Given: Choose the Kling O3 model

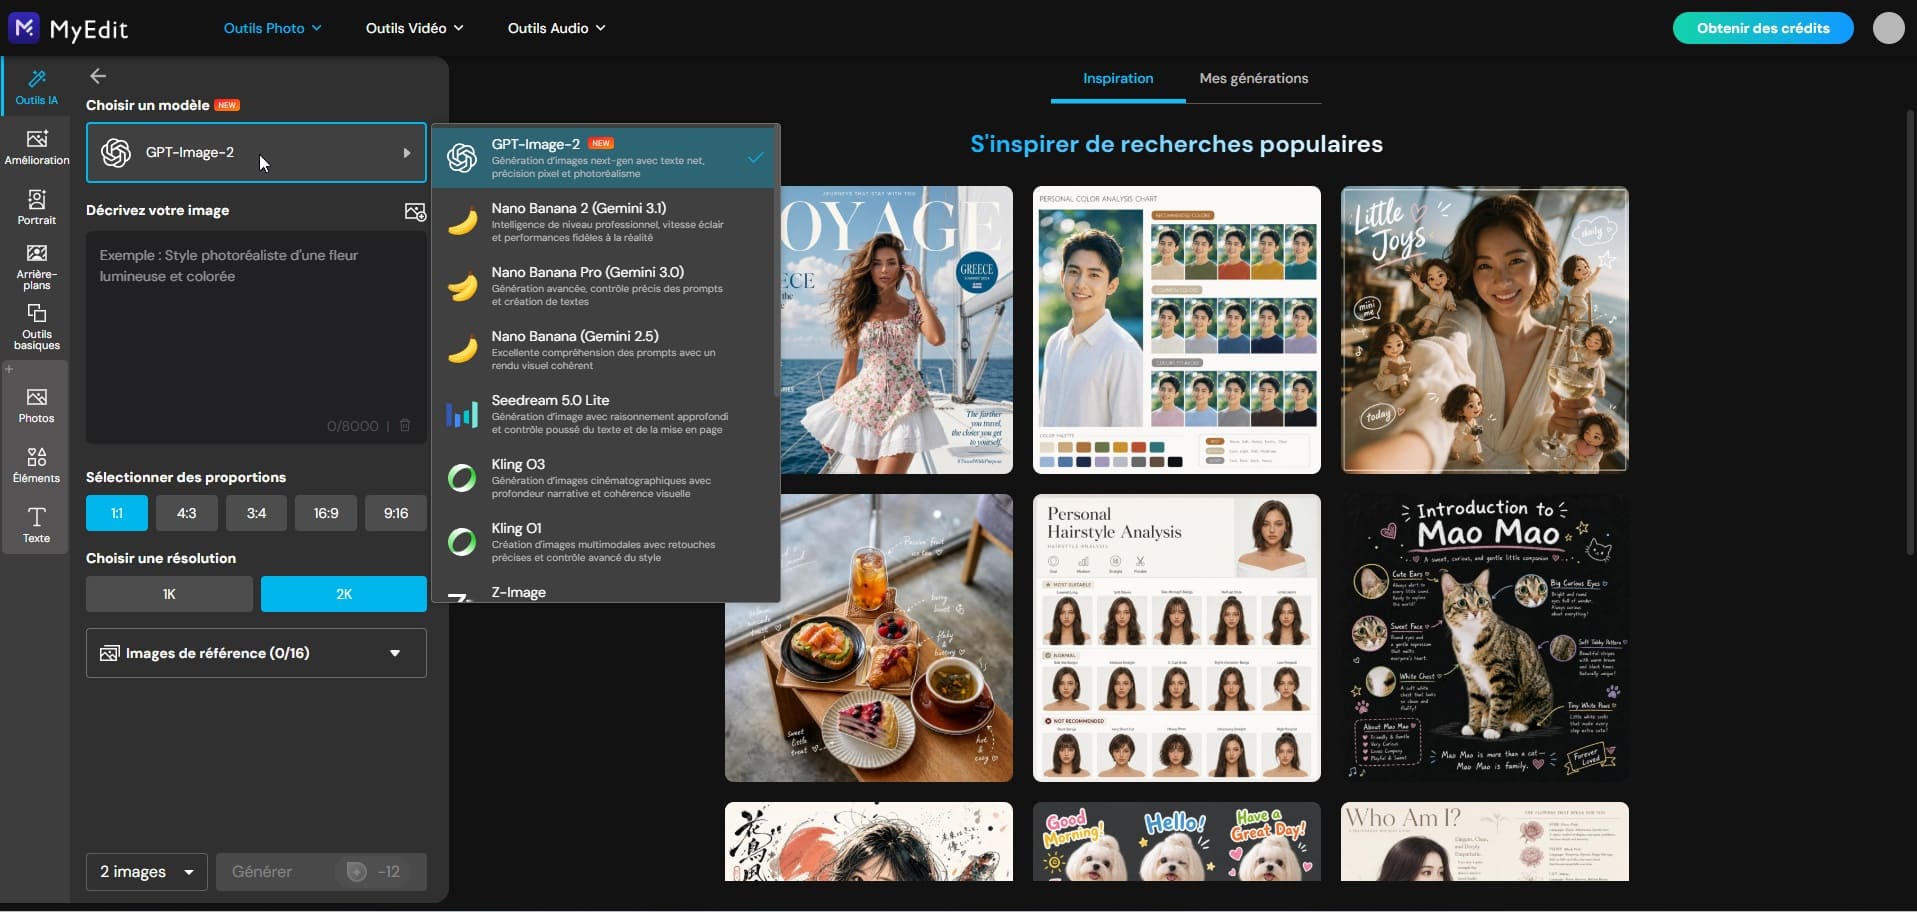Looking at the screenshot, I should 605,478.
